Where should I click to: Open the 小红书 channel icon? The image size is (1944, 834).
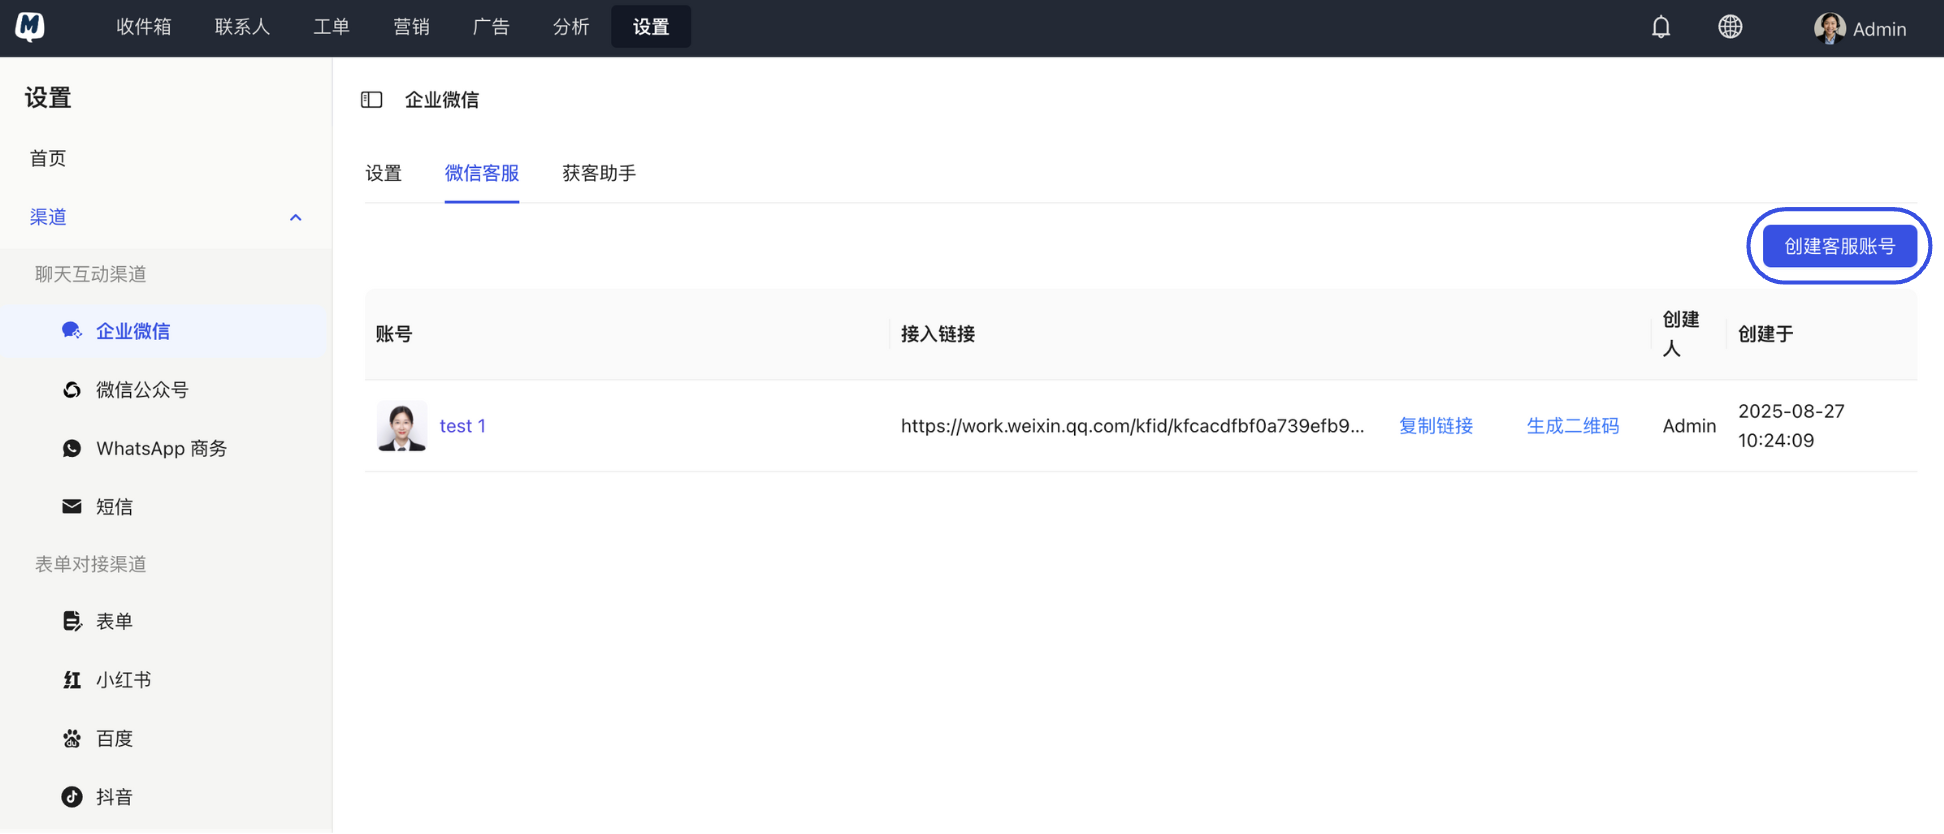click(x=72, y=680)
